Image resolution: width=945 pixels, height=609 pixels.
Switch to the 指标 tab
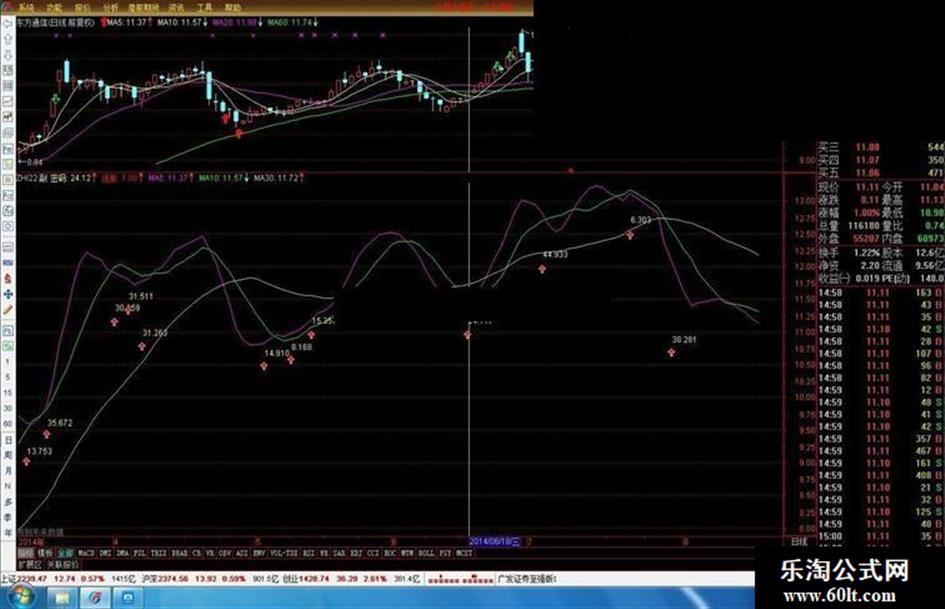point(26,553)
